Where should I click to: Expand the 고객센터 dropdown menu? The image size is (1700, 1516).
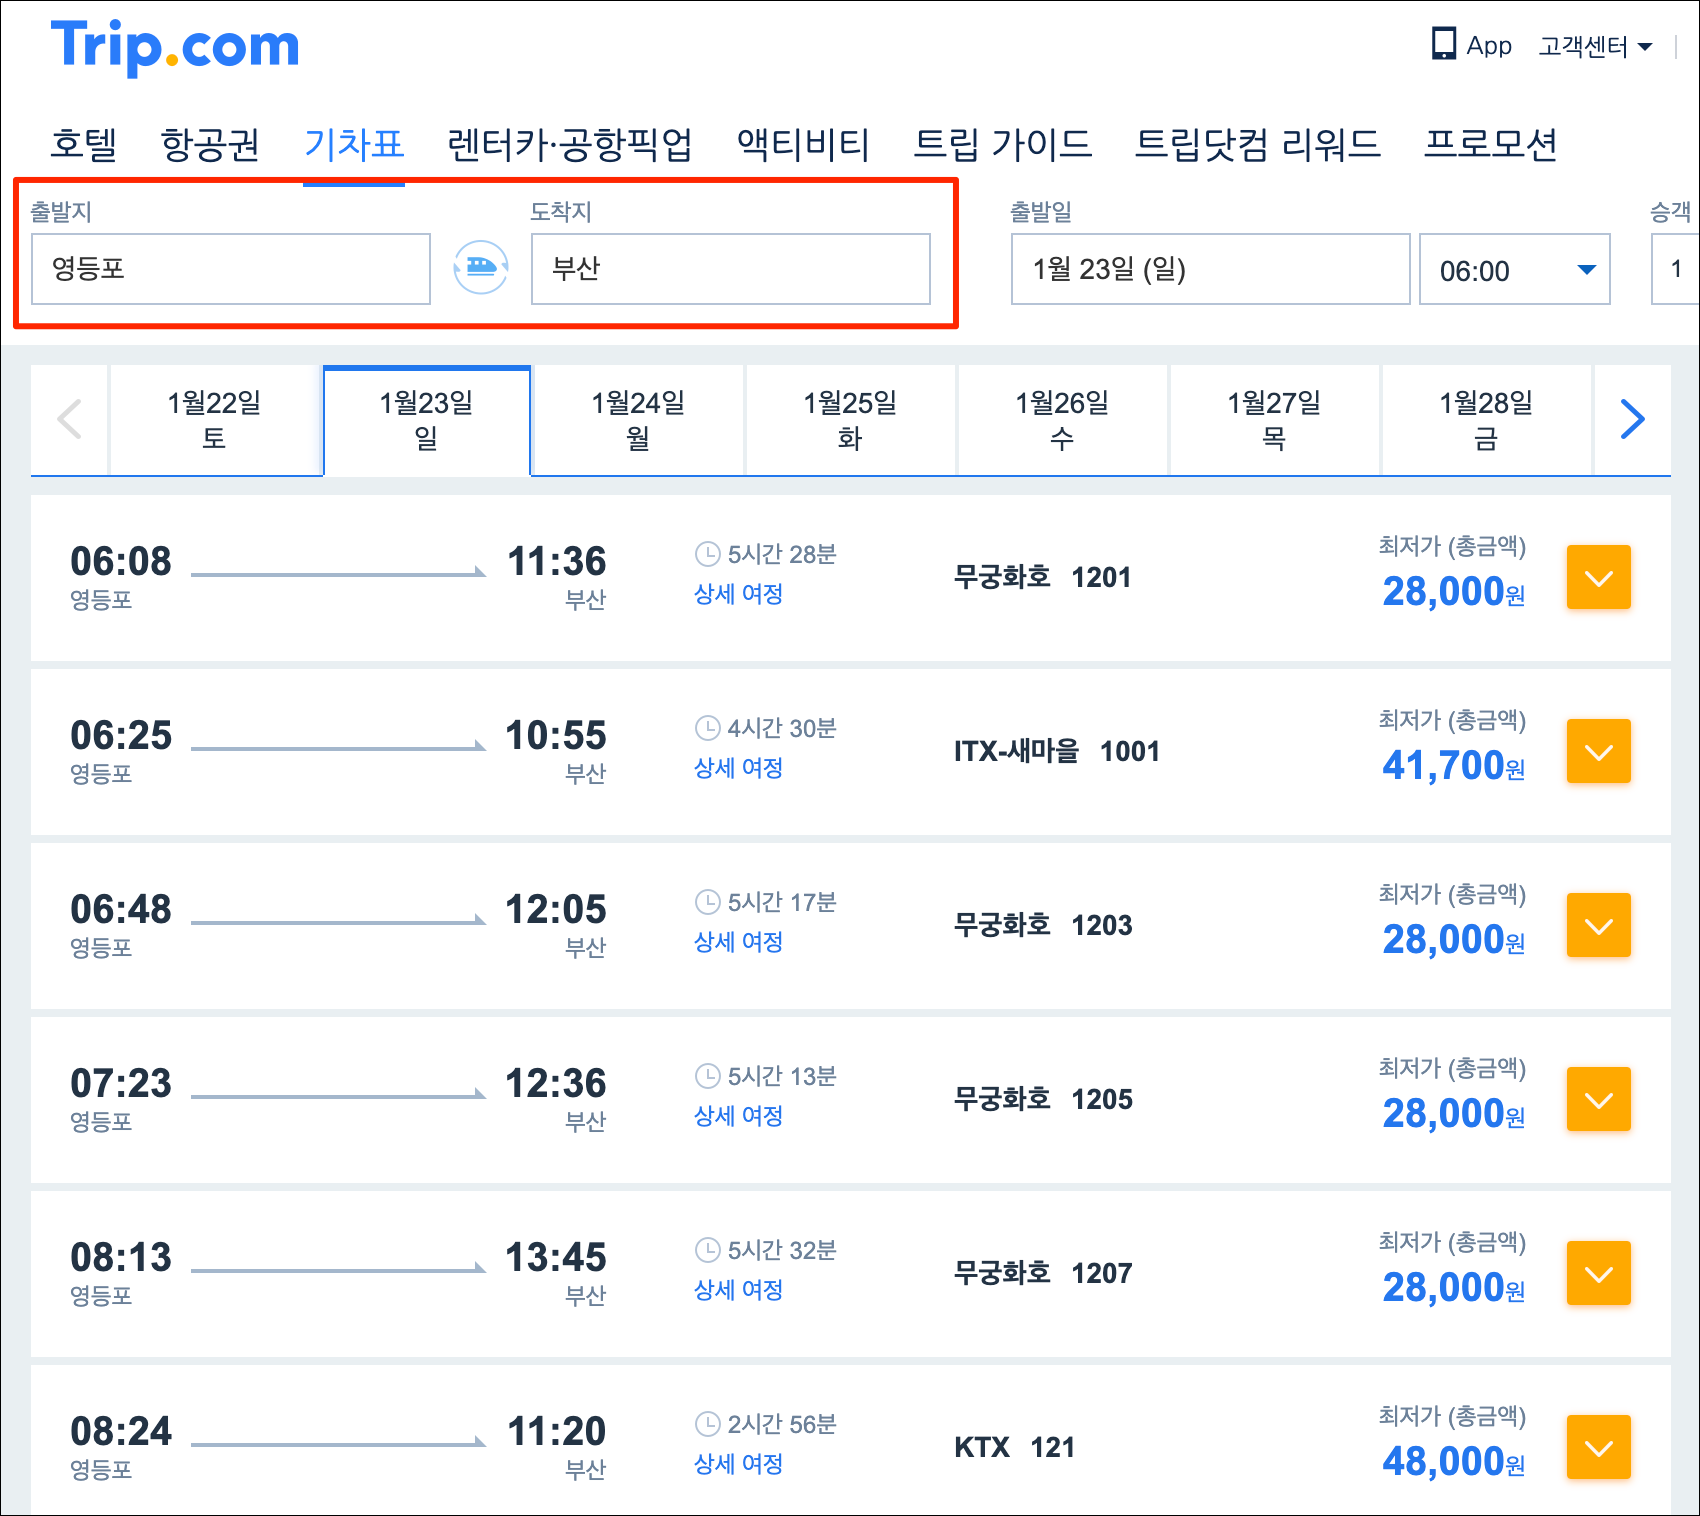[1595, 46]
